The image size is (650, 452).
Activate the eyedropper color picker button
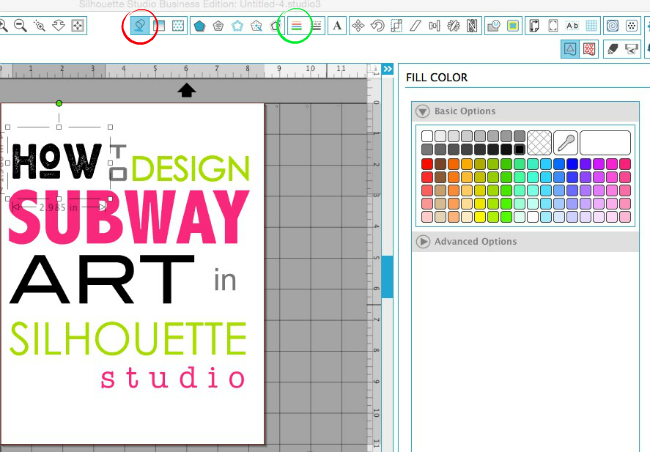tap(565, 142)
